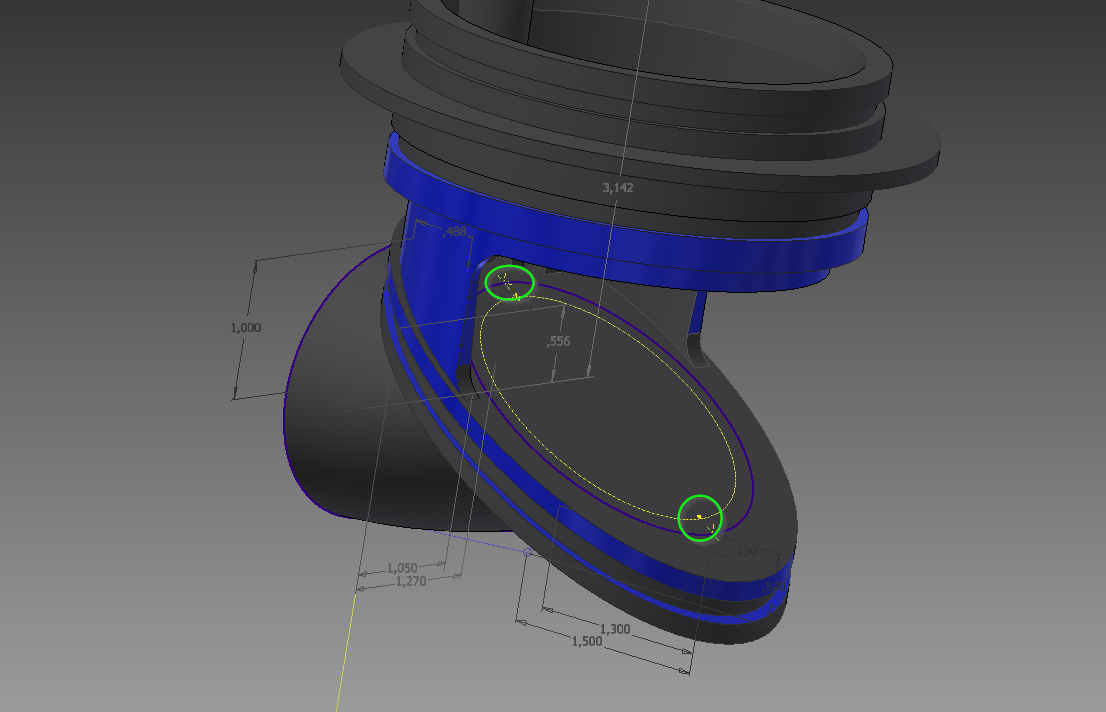Select the ,570 thickness dimension on the right

774,586
